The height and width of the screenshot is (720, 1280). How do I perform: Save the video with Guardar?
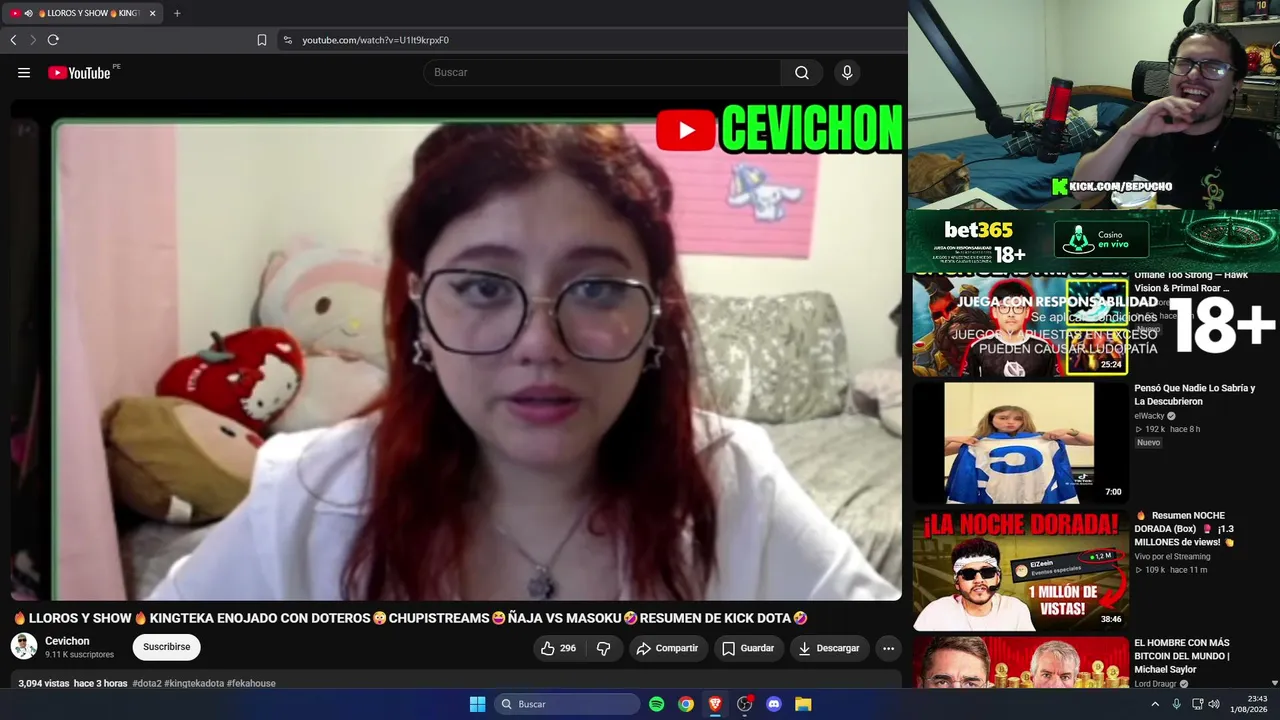tap(748, 648)
